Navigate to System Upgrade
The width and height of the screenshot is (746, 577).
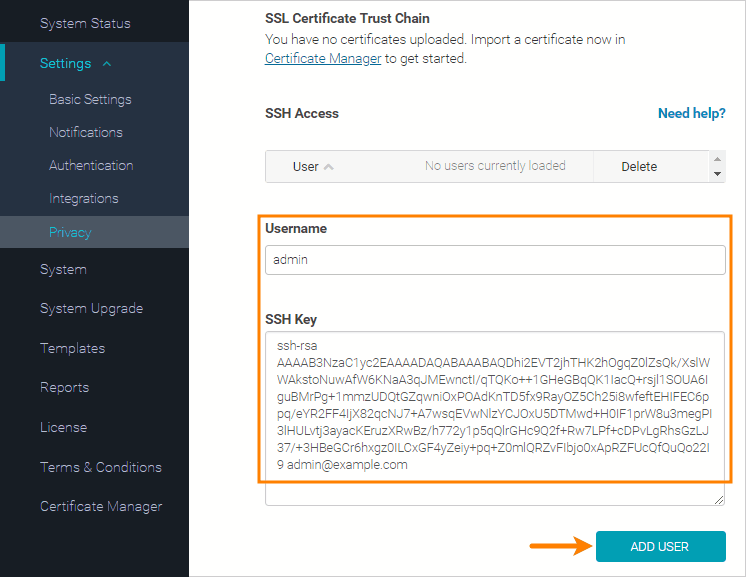[91, 309]
